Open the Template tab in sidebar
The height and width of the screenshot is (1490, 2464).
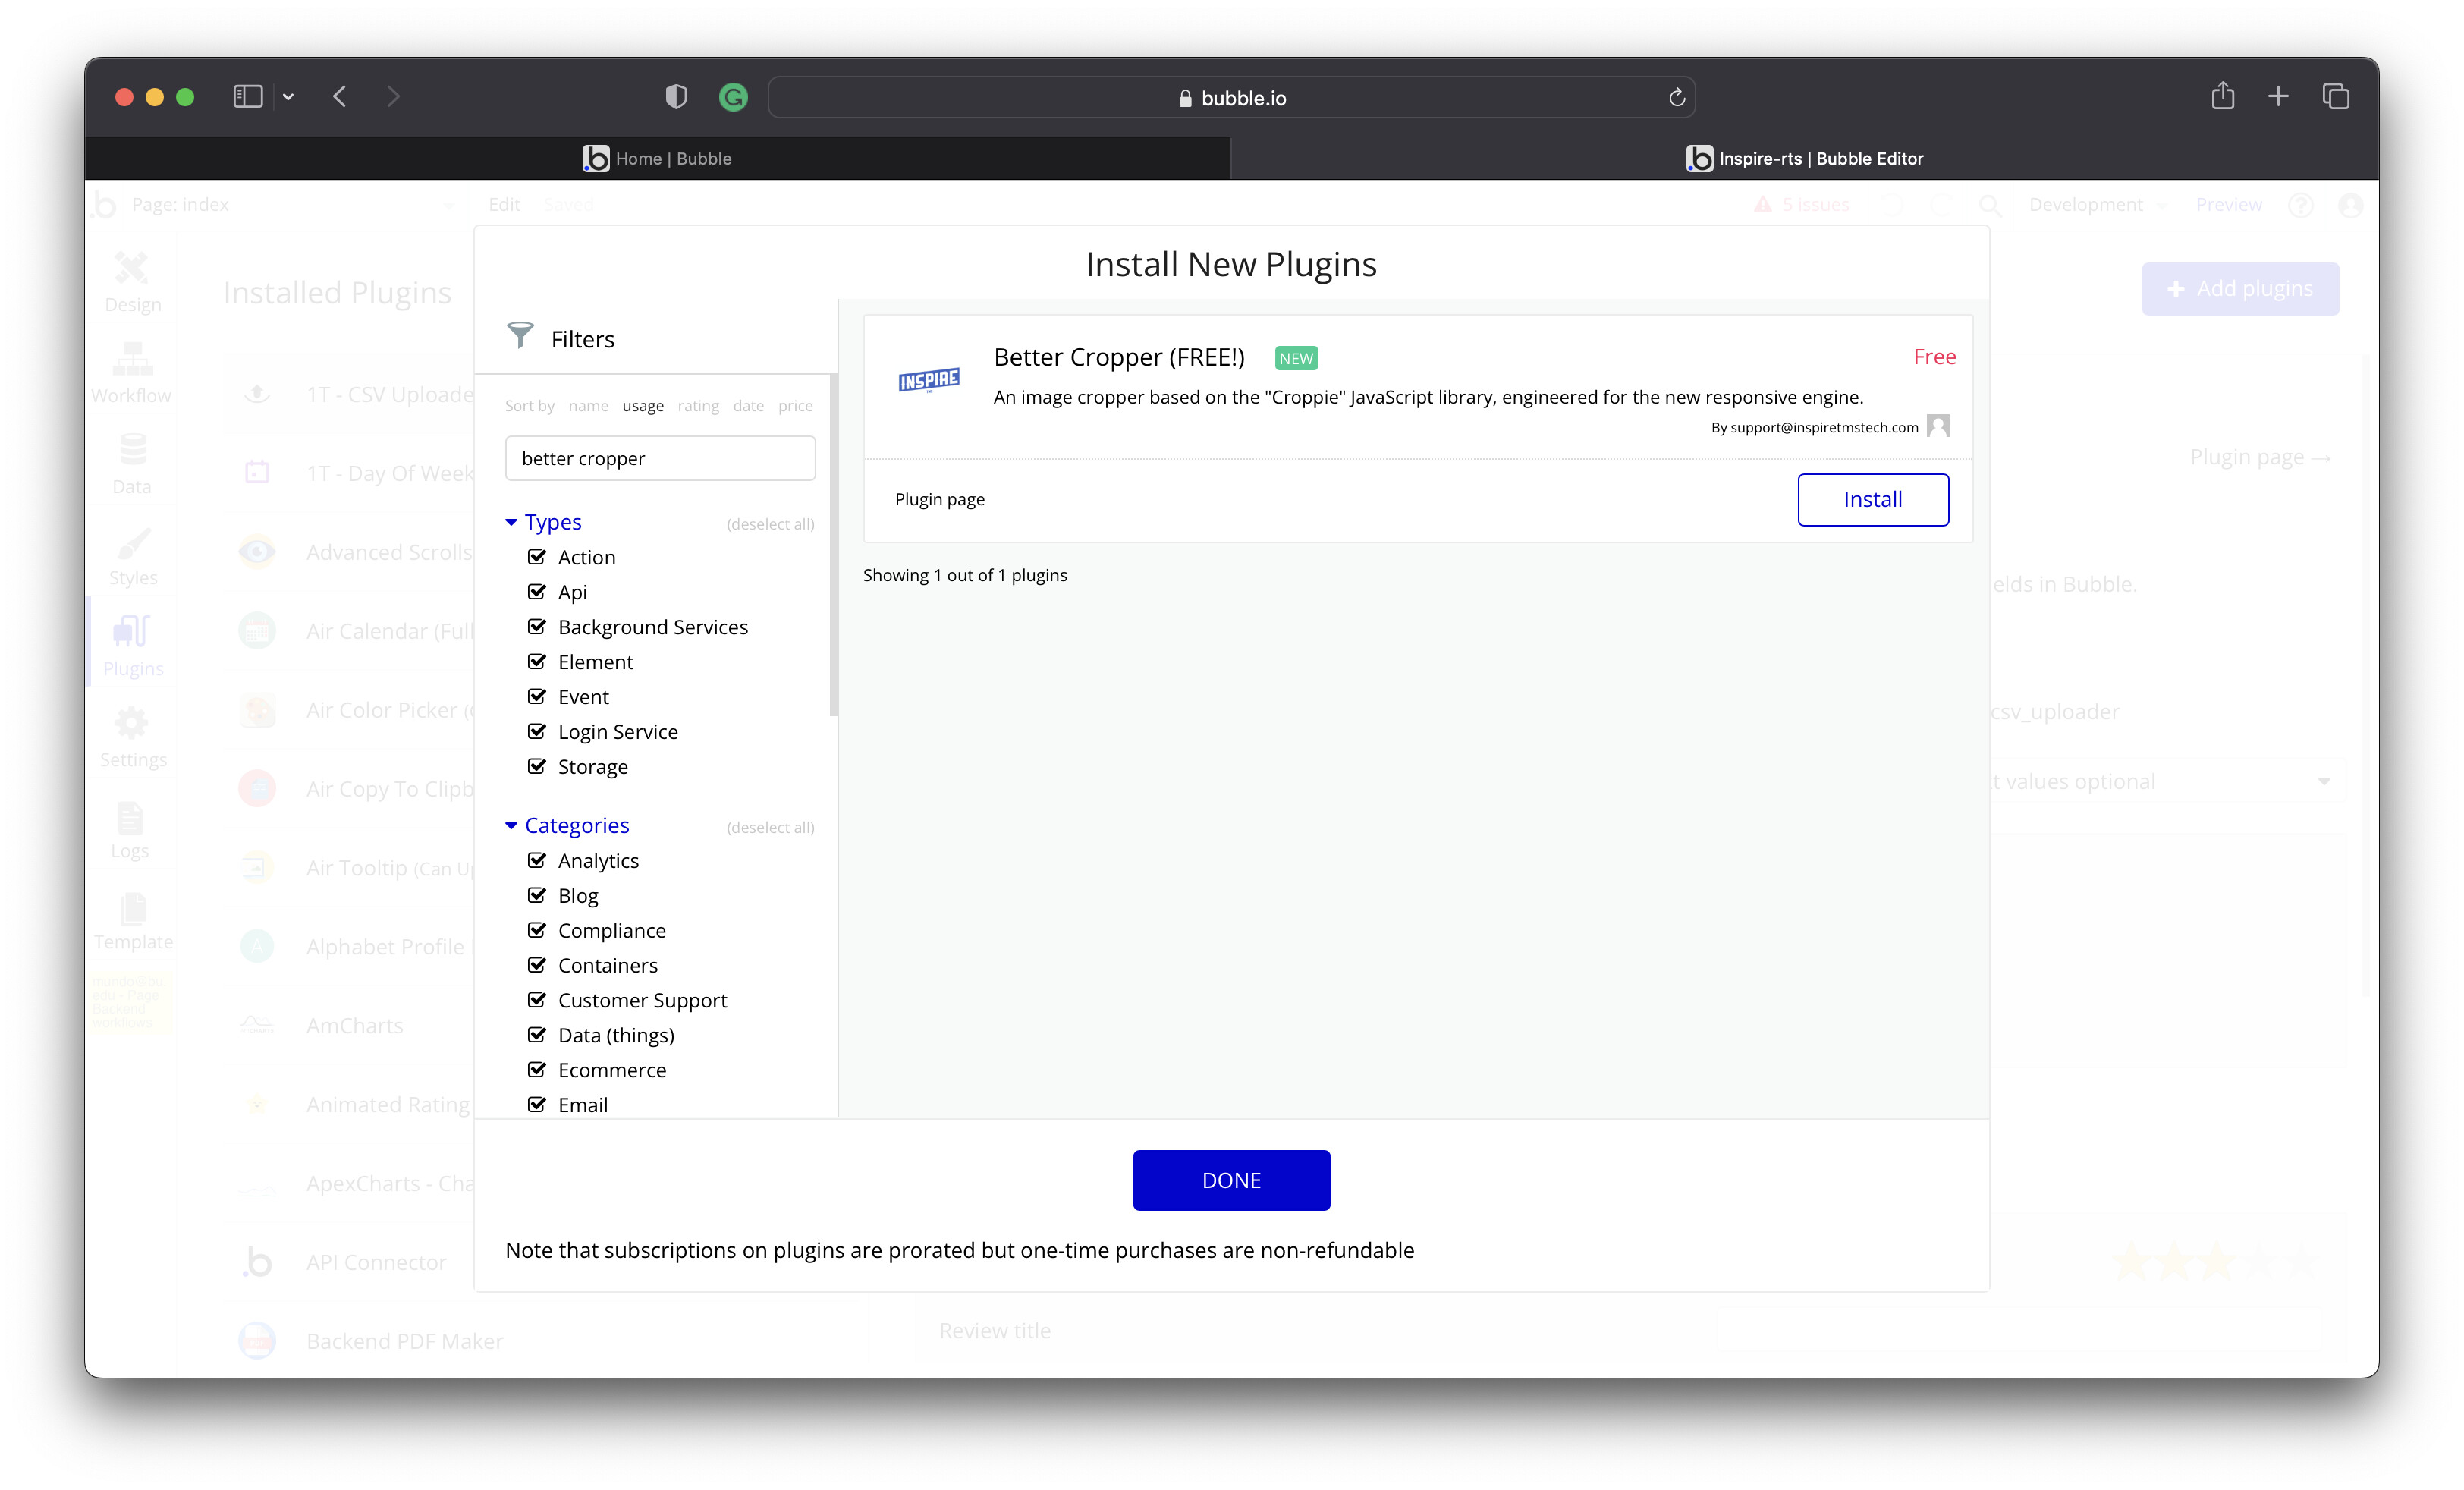click(x=132, y=920)
